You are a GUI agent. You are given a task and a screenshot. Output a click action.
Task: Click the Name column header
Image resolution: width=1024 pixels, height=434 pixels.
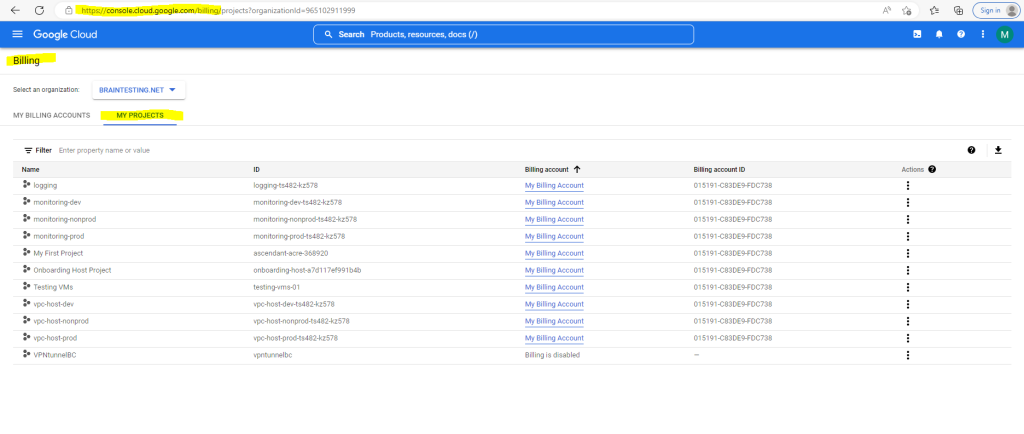pyautogui.click(x=31, y=170)
